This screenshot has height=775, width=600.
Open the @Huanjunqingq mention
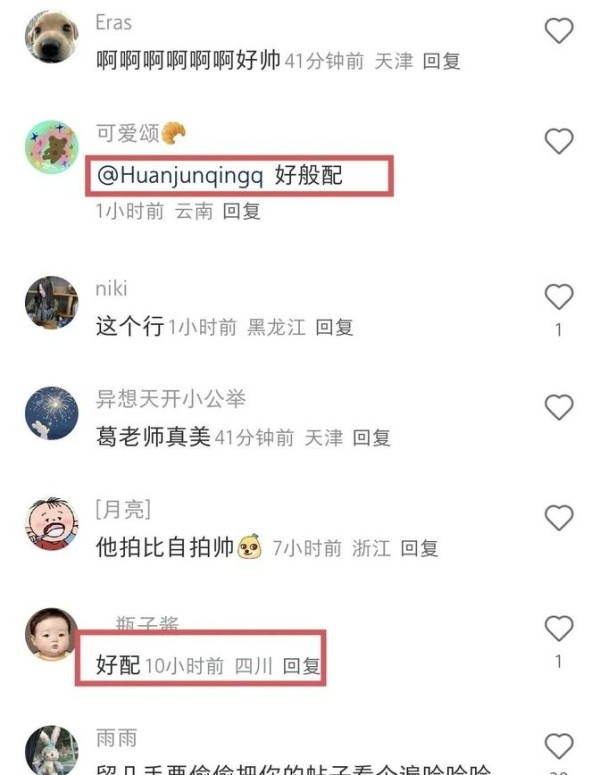pos(180,175)
